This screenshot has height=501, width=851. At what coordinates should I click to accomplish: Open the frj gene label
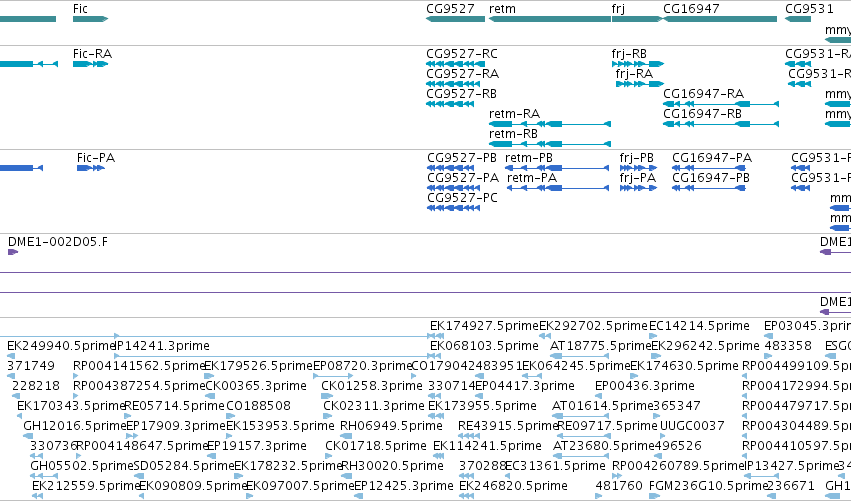point(618,9)
